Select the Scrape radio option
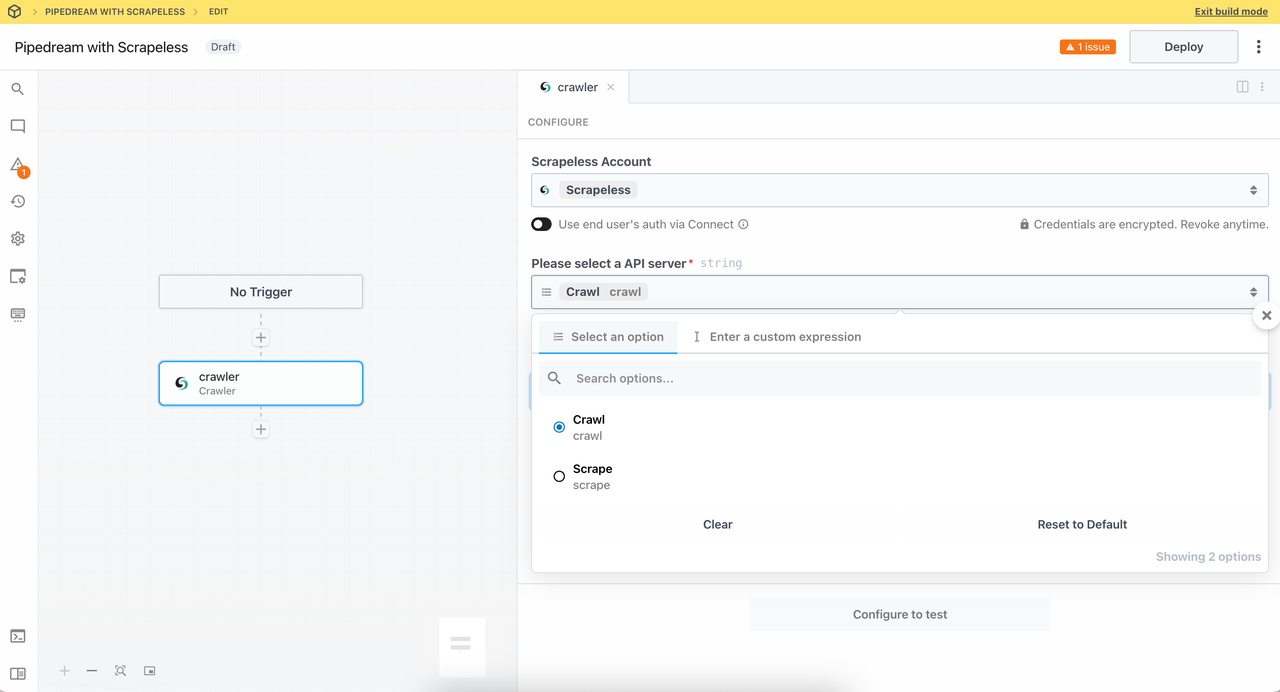Screen dimensions: 1280x692 click(559, 476)
